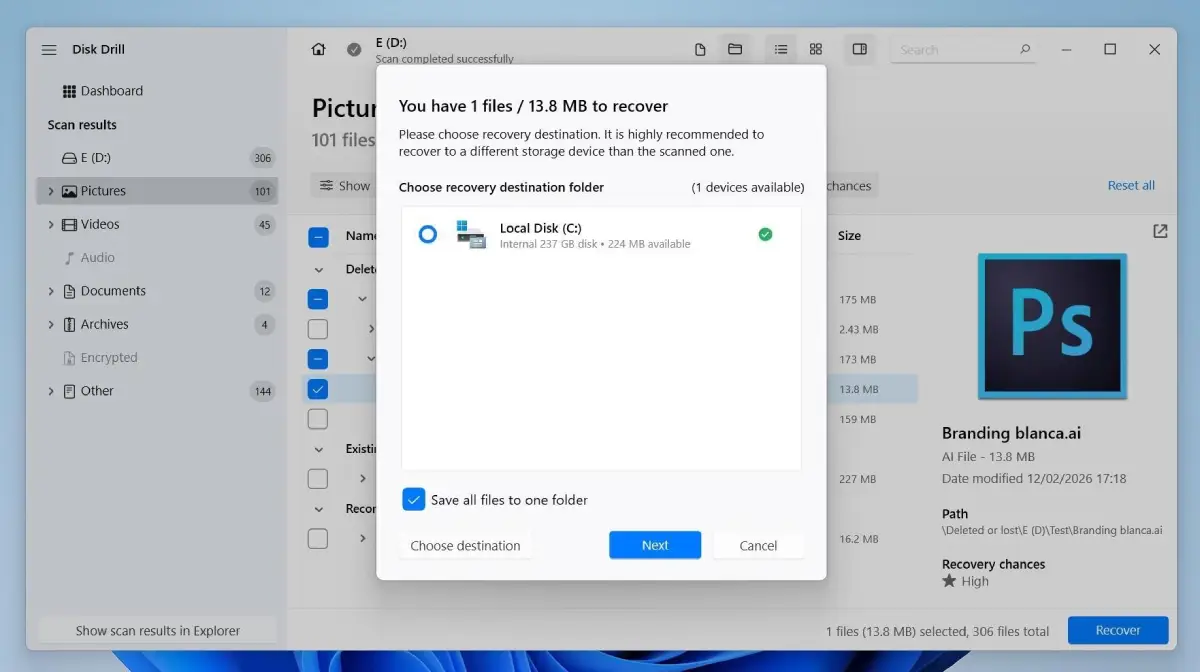1200x672 pixels.
Task: Toggle checkbox in the 16.2 MB row
Action: point(318,539)
